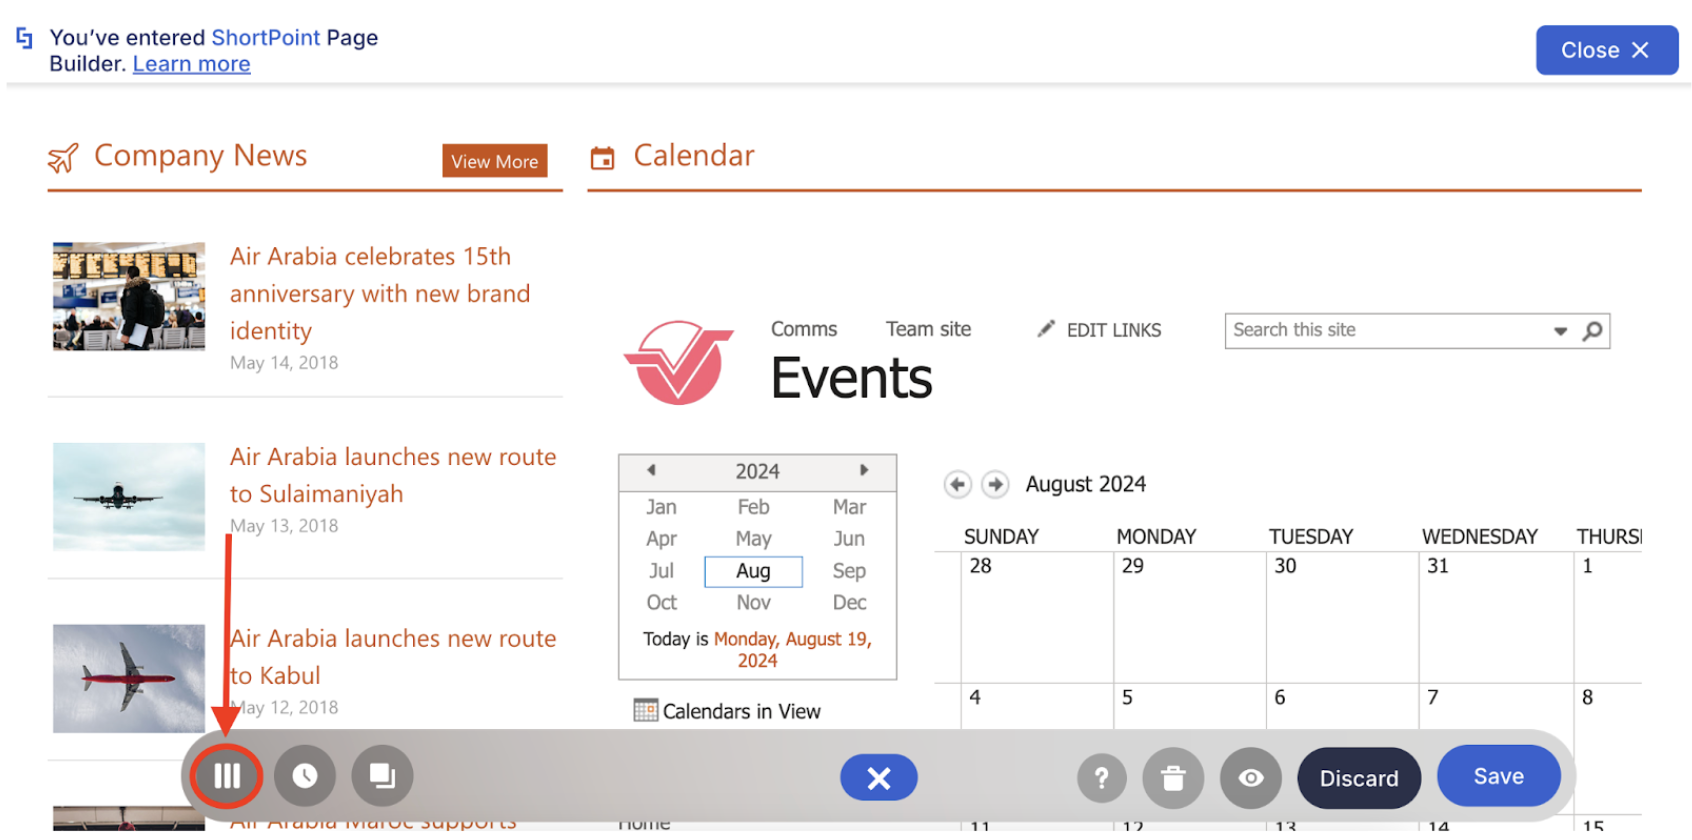Click the search magnifier icon

pyautogui.click(x=1592, y=331)
